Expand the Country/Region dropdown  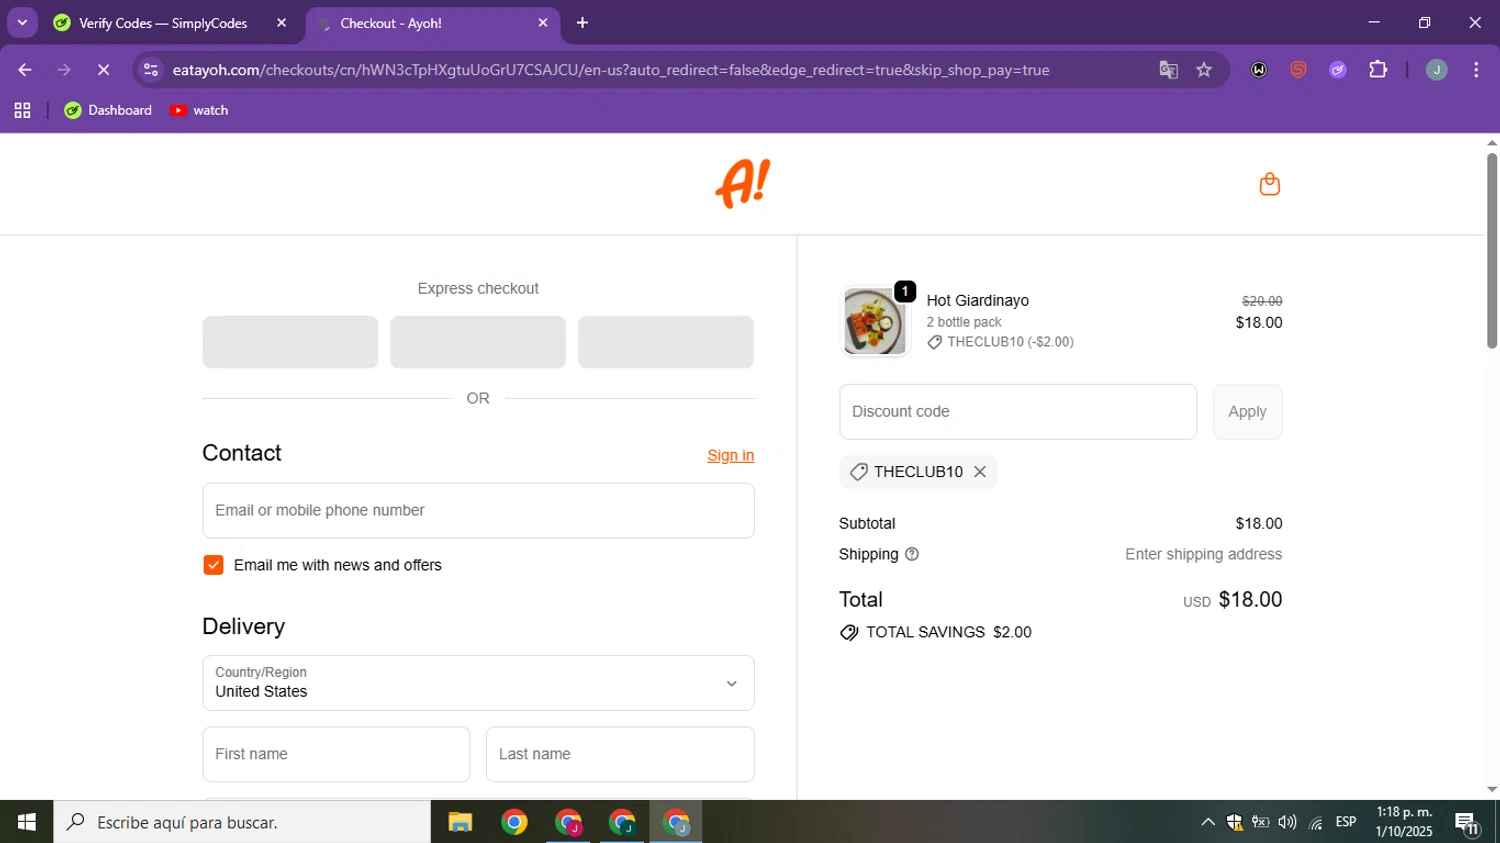click(478, 683)
